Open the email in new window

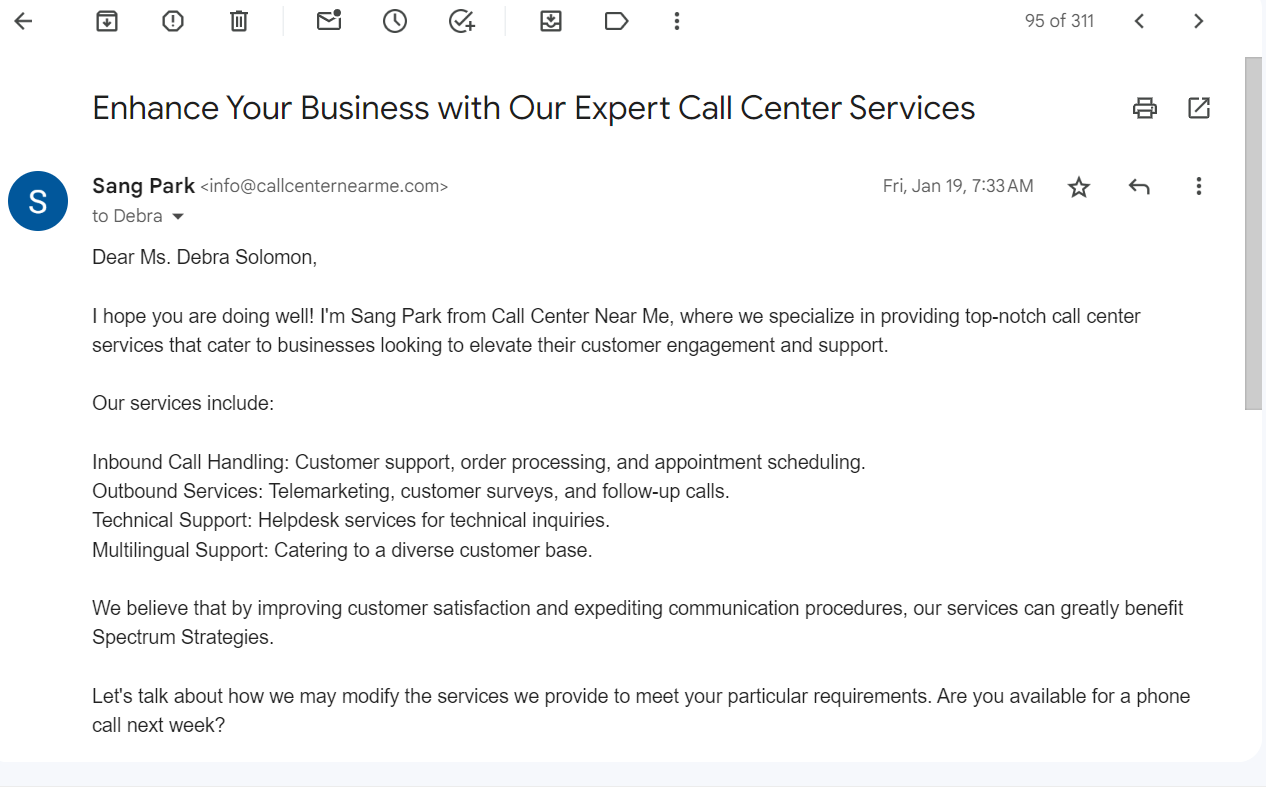click(x=1199, y=108)
